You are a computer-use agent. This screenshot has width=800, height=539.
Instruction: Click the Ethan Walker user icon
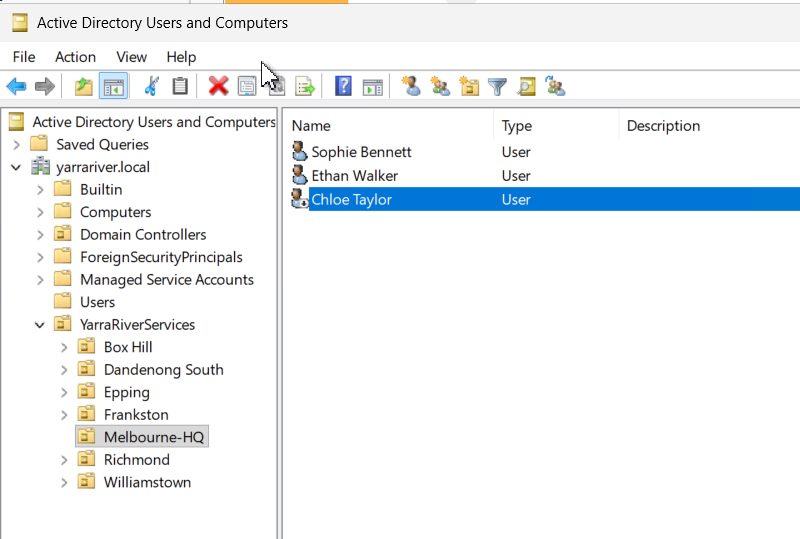pos(299,175)
